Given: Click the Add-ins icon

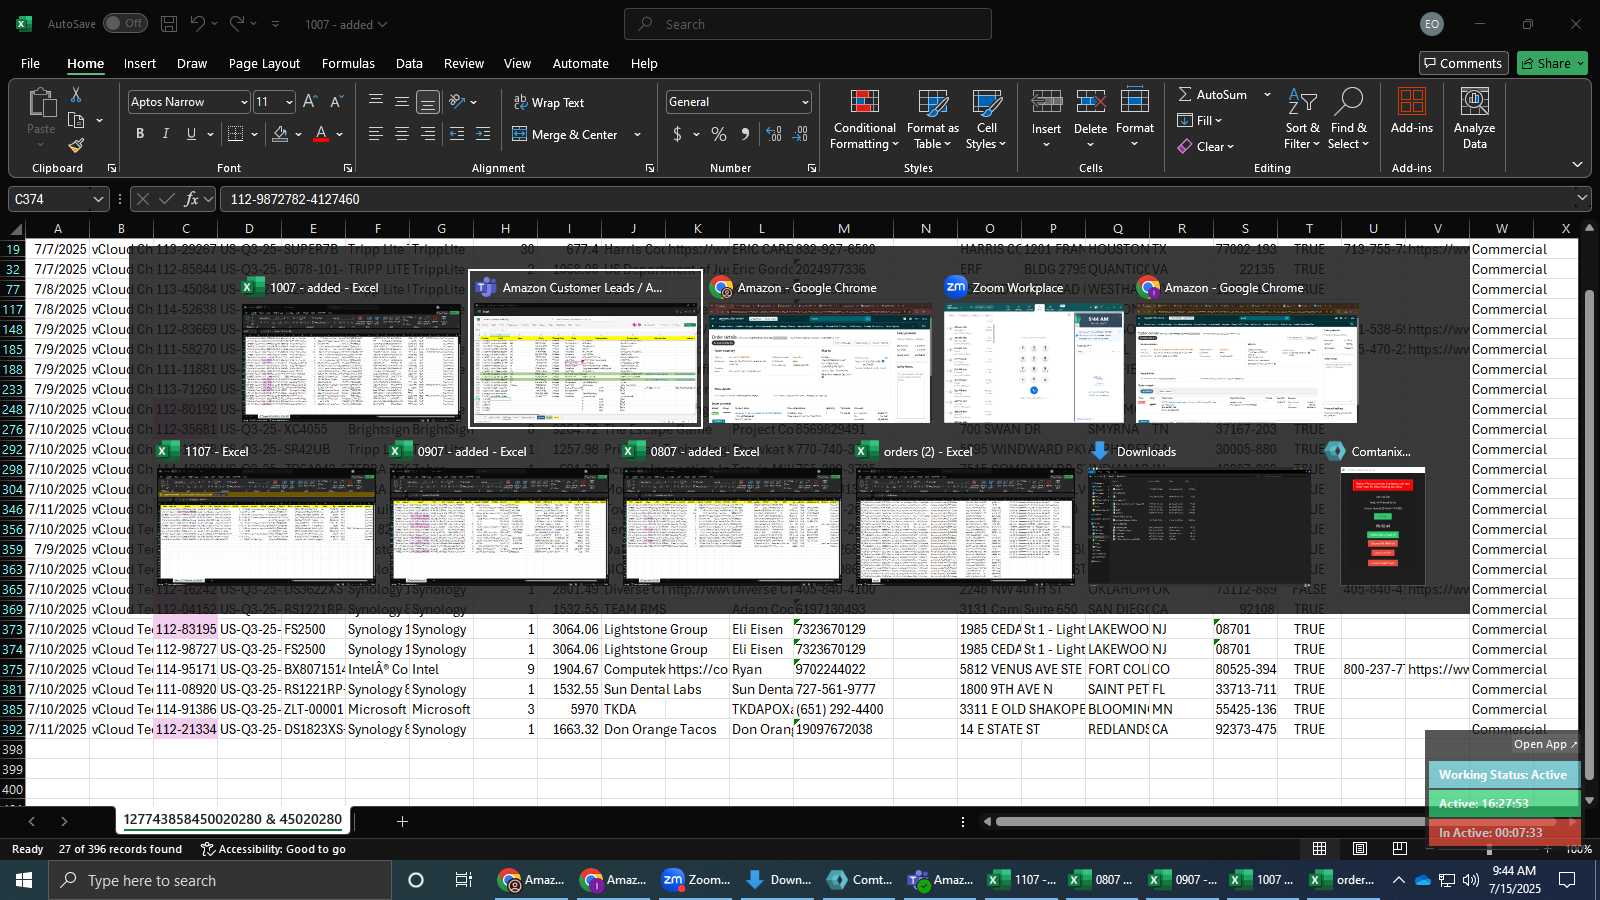Looking at the screenshot, I should tap(1411, 103).
